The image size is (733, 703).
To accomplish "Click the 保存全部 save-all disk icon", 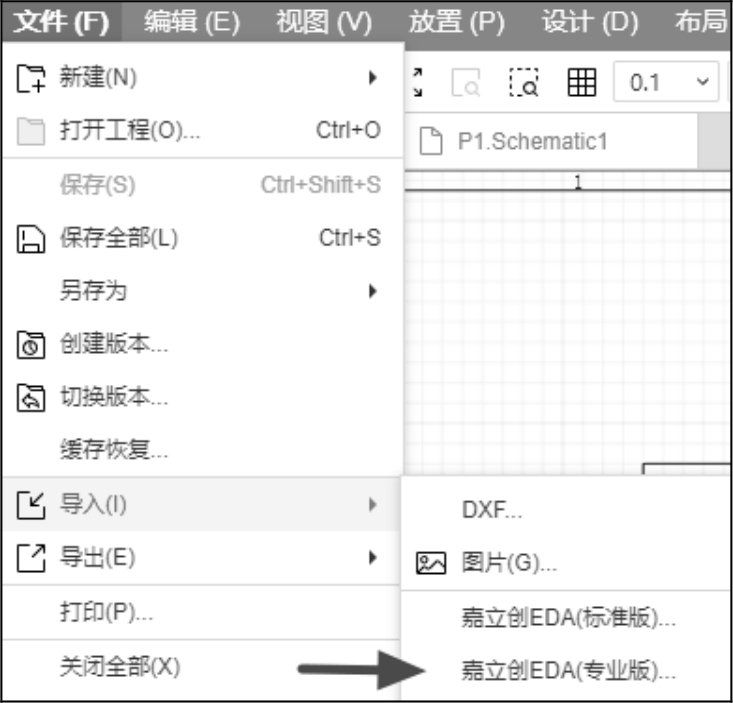I will point(32,238).
